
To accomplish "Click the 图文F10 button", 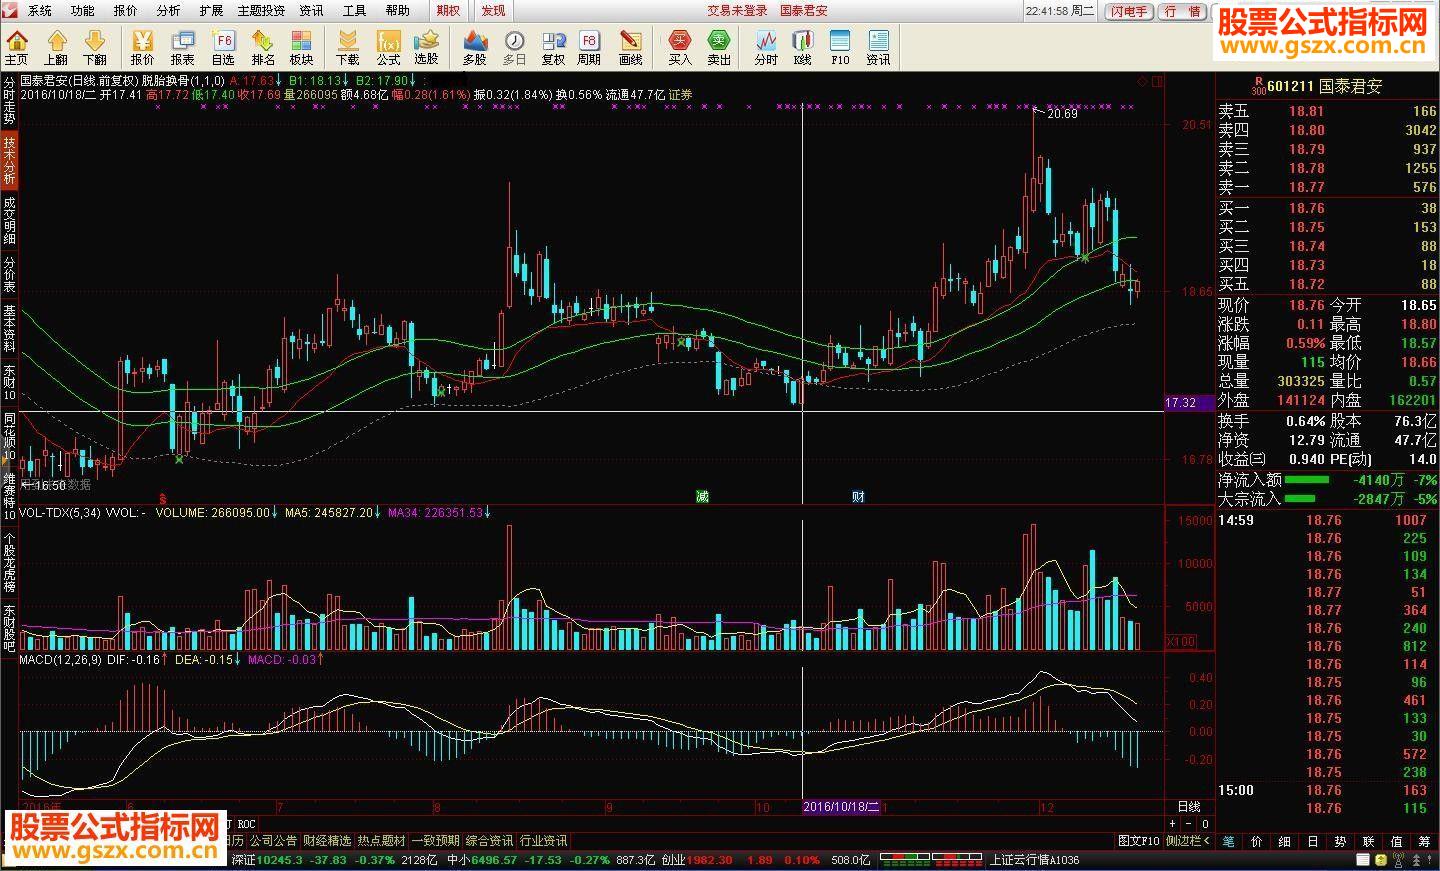I will tap(1139, 841).
